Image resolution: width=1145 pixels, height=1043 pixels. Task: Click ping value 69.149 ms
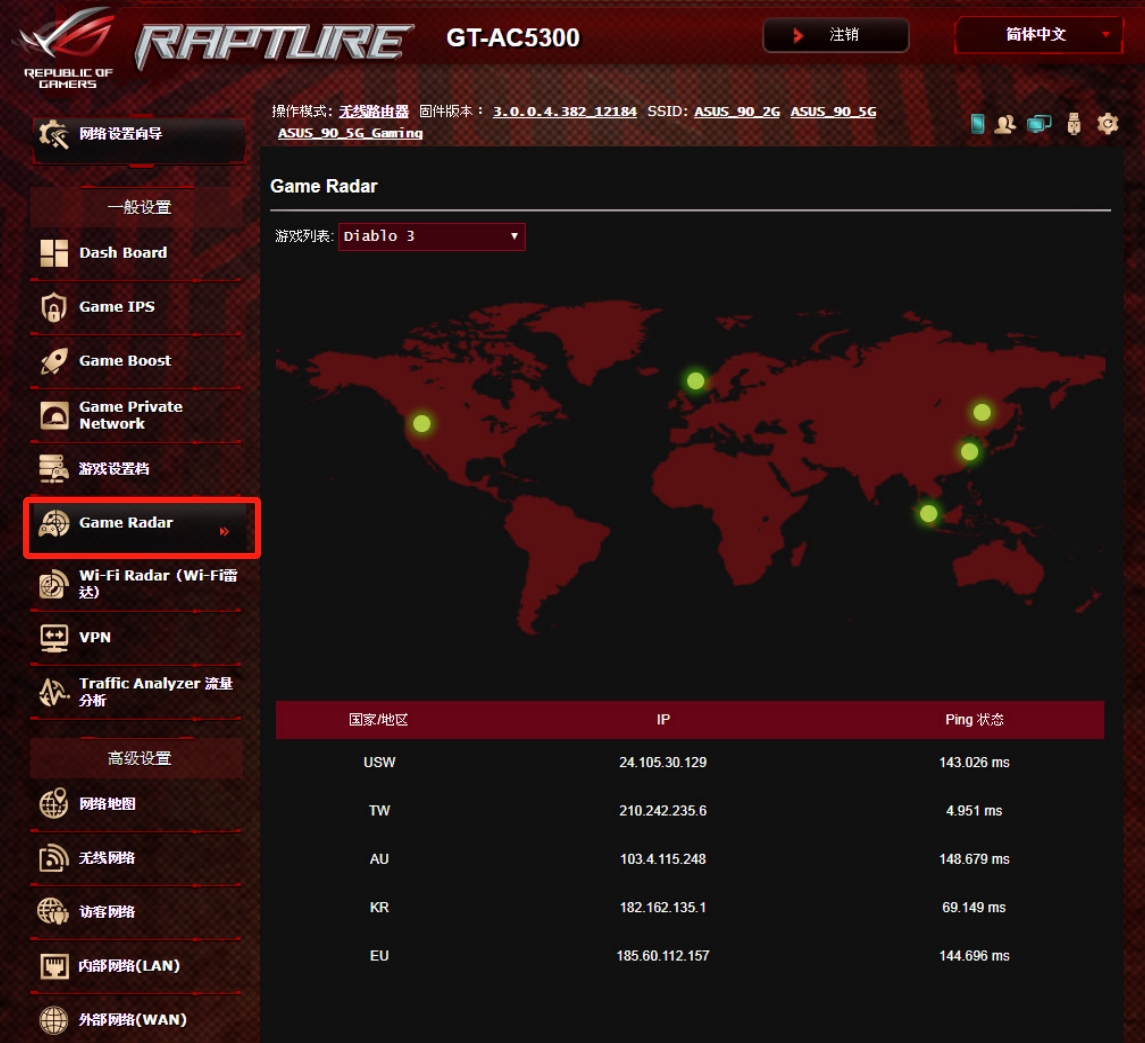point(974,907)
